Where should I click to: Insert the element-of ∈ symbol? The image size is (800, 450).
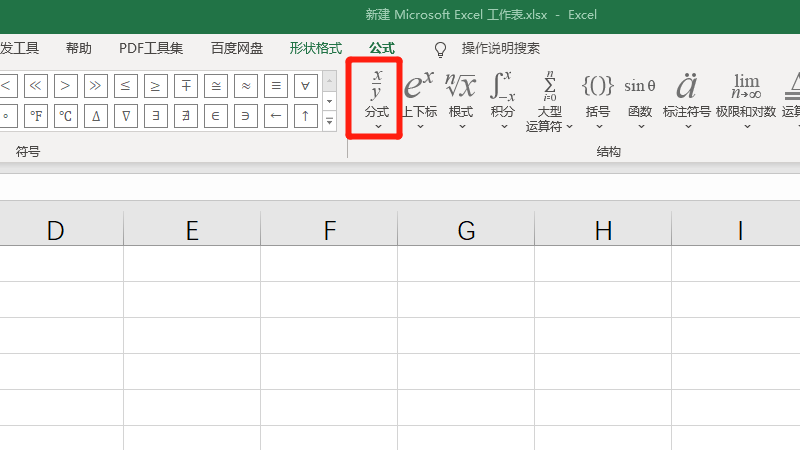(216, 116)
